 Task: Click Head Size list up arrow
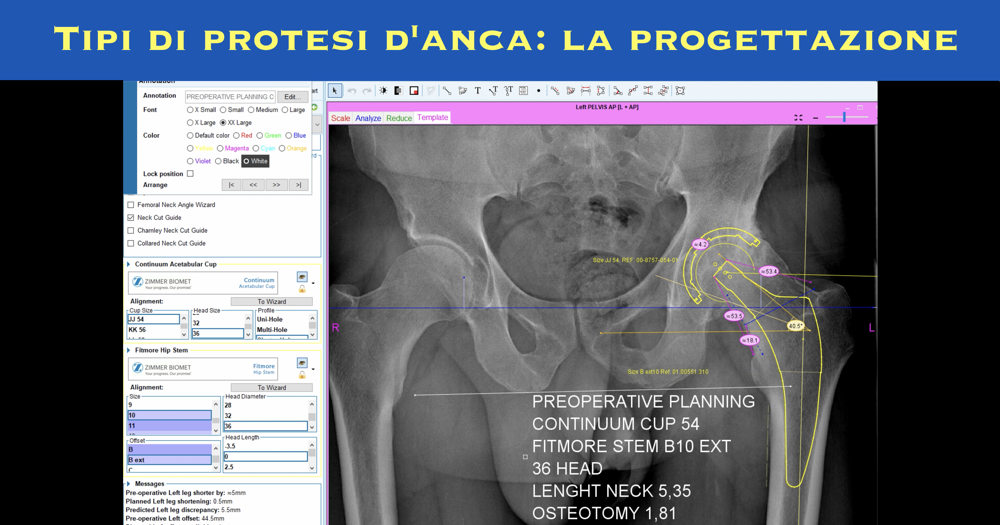[248, 318]
